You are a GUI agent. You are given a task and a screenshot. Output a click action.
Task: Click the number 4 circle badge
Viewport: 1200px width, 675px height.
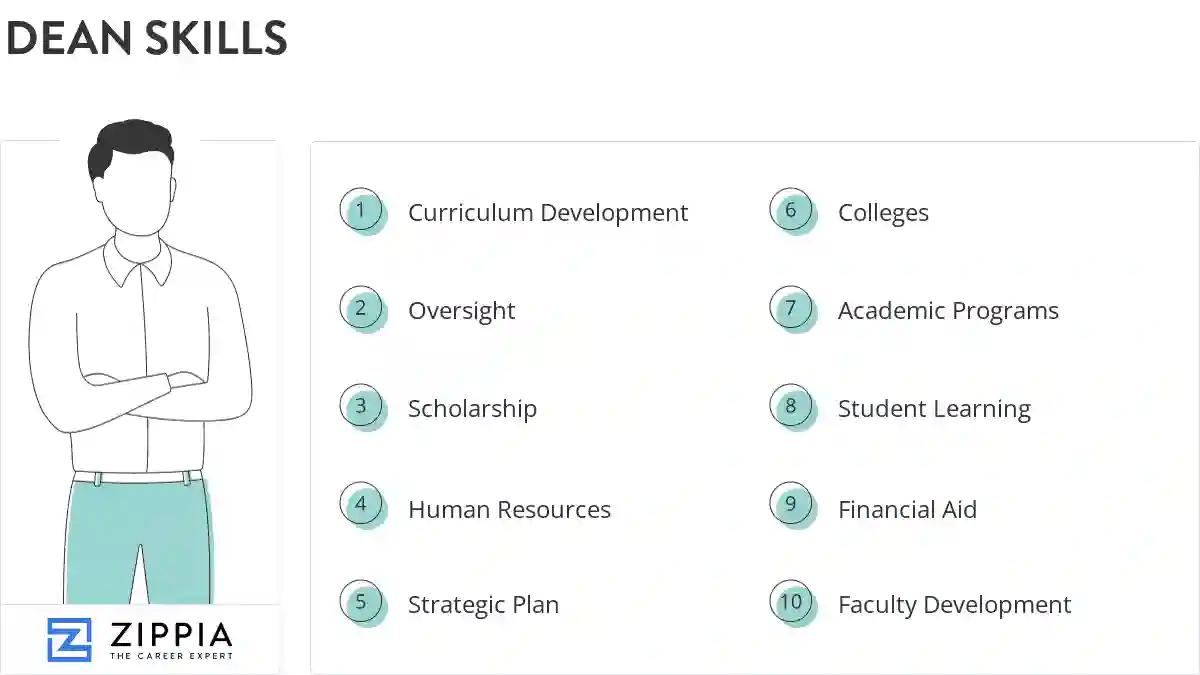(x=361, y=505)
